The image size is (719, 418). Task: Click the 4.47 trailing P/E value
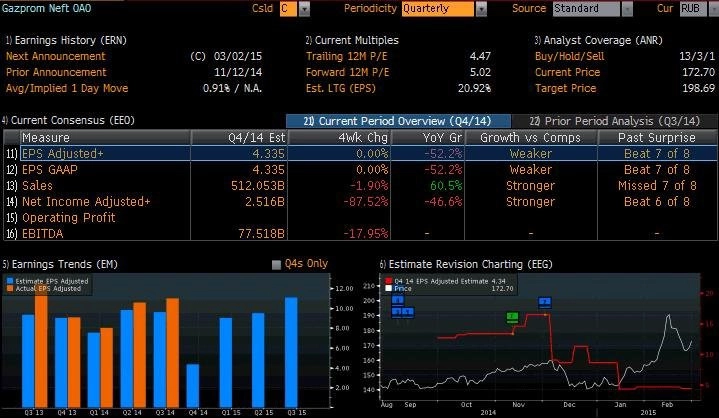pos(480,56)
